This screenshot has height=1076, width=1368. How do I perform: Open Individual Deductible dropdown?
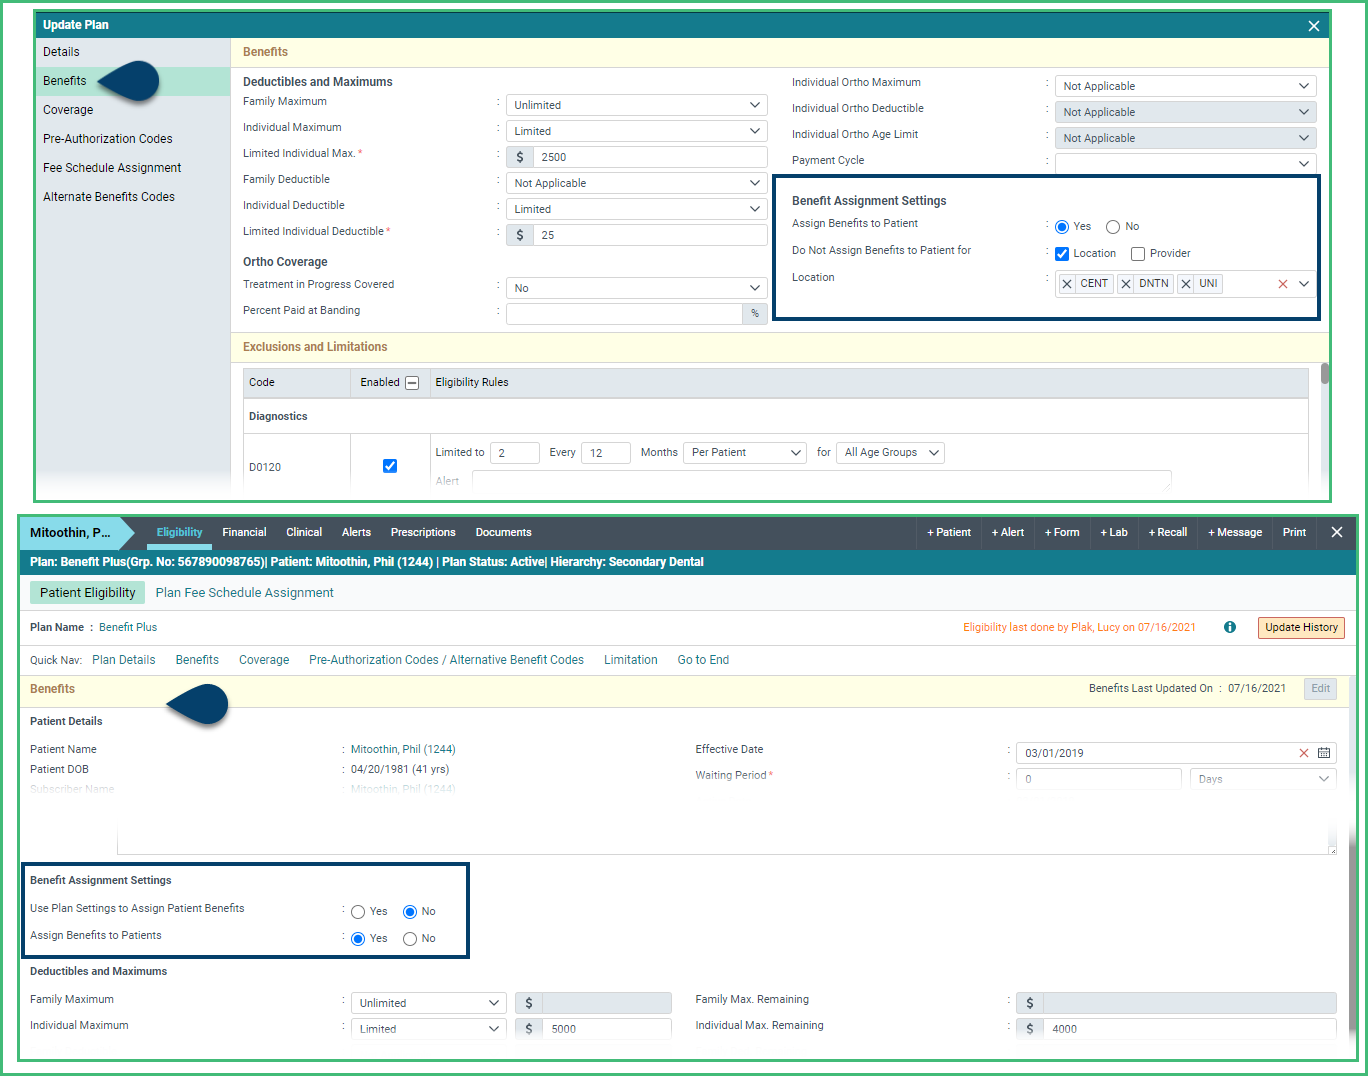[637, 209]
